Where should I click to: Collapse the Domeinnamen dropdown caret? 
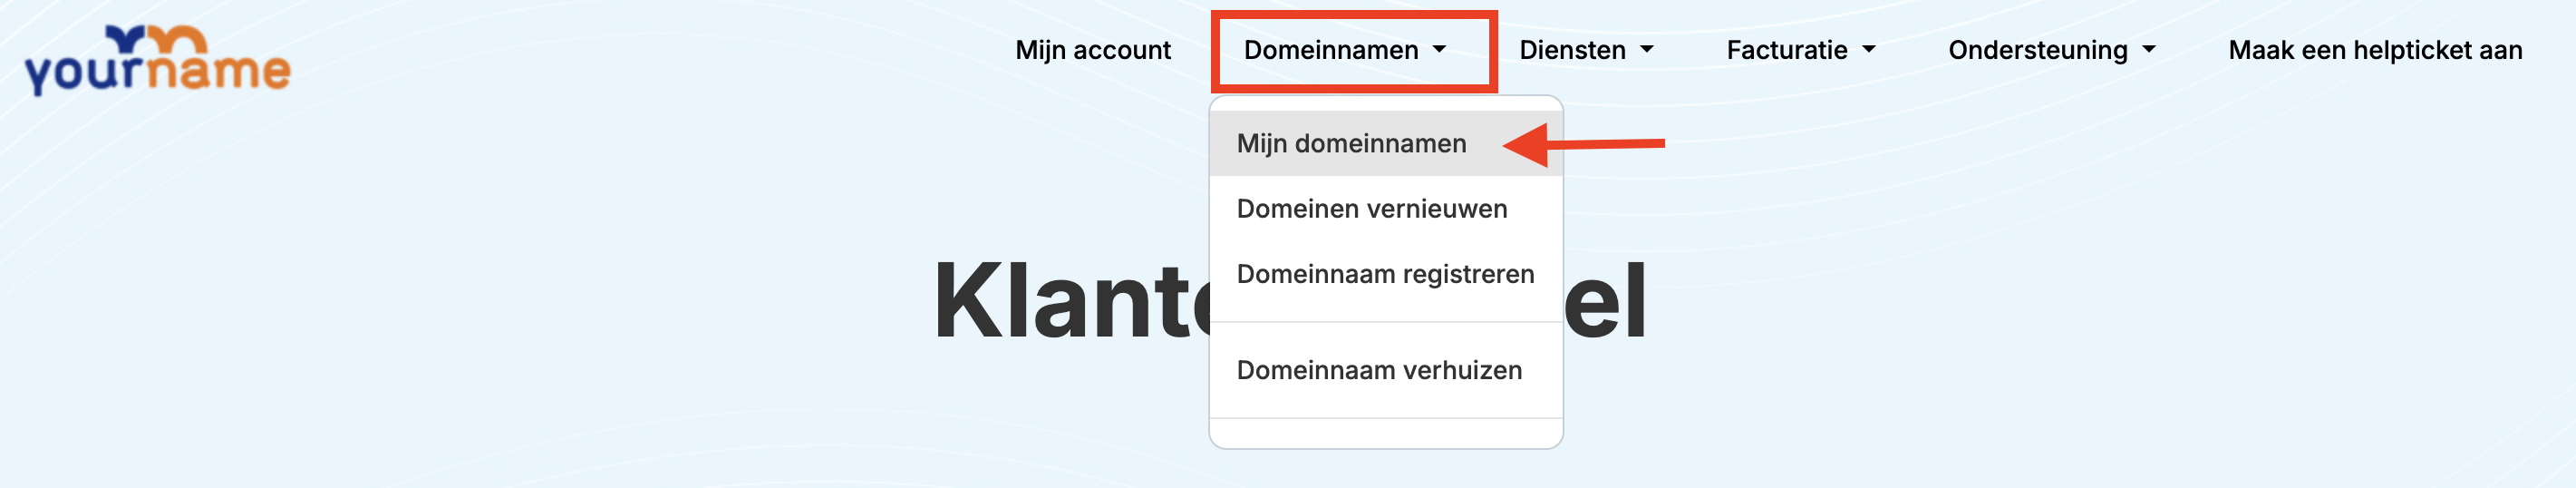pos(1439,50)
